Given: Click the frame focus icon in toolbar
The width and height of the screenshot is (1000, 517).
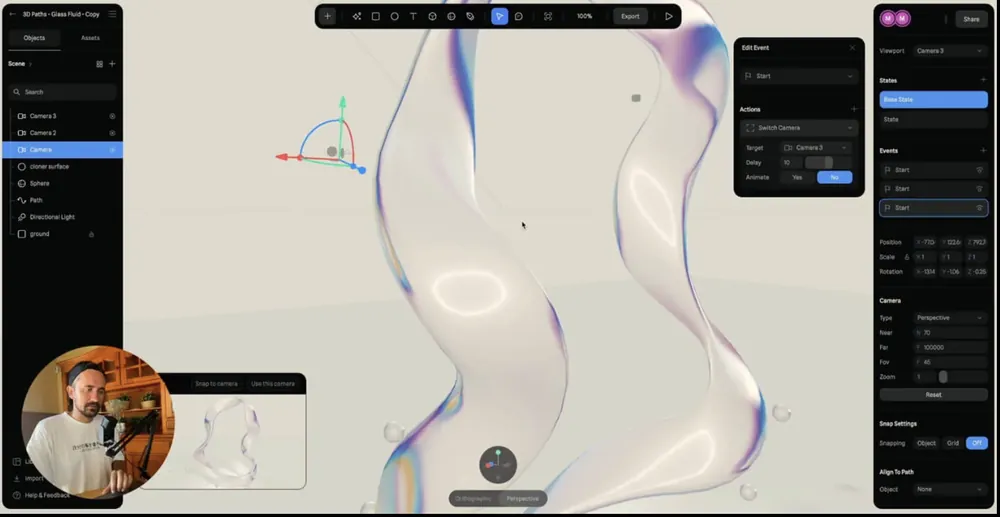Looking at the screenshot, I should pos(548,17).
